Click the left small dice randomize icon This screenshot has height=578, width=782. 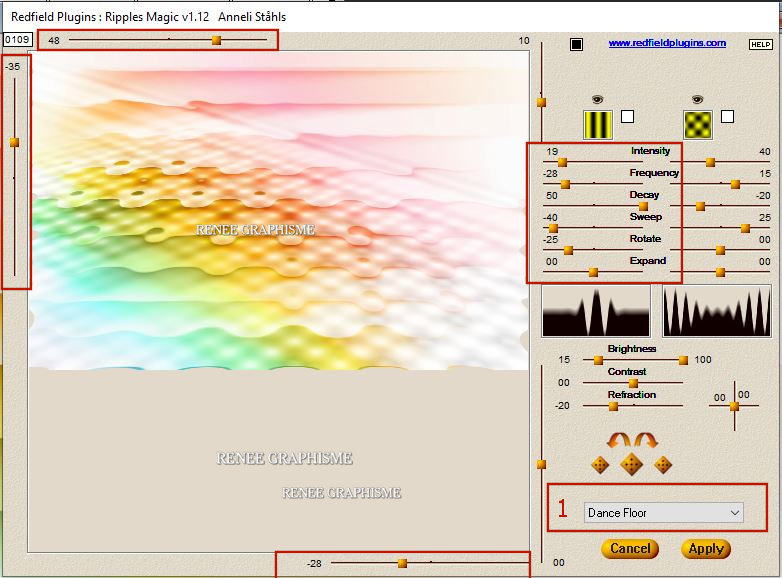(x=600, y=465)
